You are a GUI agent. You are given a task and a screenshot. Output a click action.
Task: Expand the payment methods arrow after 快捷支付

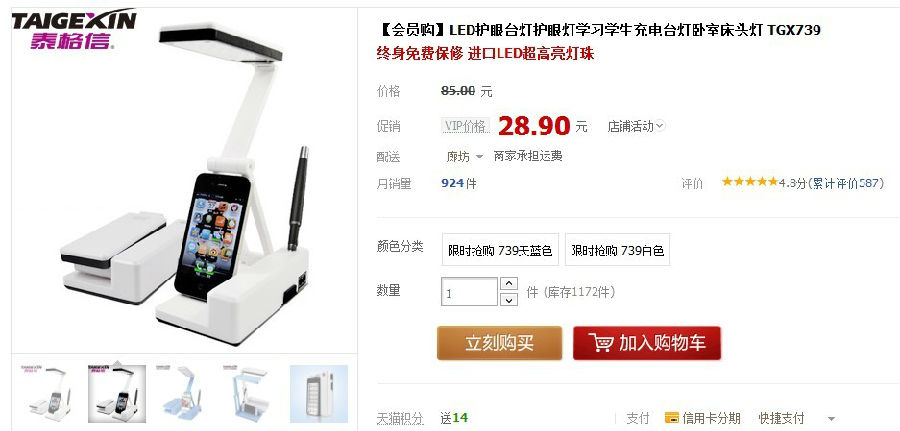tap(831, 419)
